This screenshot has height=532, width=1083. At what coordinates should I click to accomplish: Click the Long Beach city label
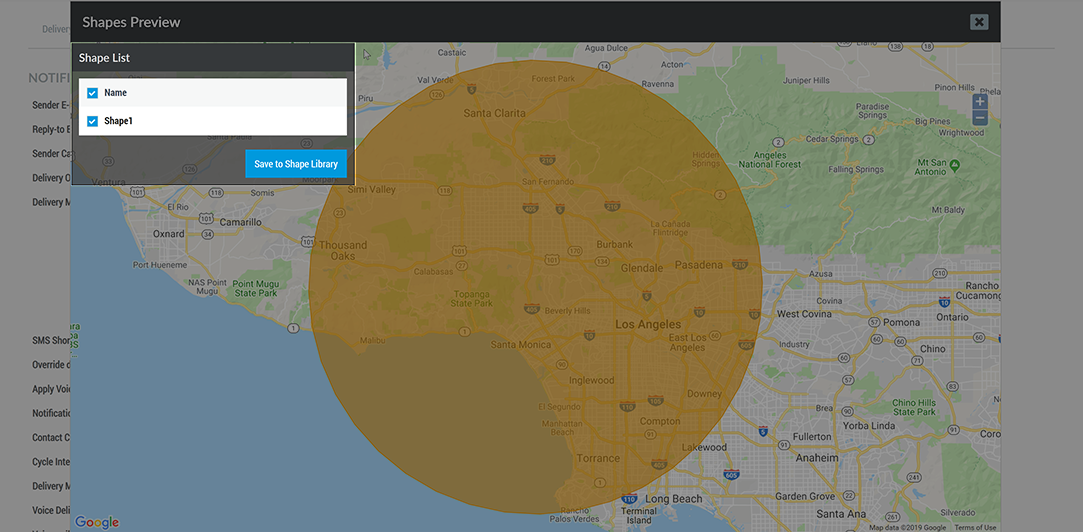(x=673, y=498)
